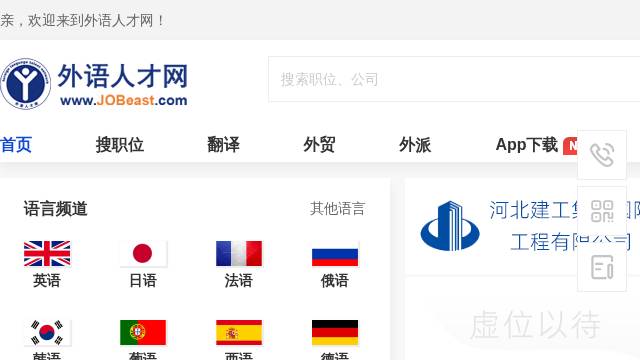This screenshot has width=640, height=360.
Task: Open the phone contact floating icon
Action: point(602,155)
